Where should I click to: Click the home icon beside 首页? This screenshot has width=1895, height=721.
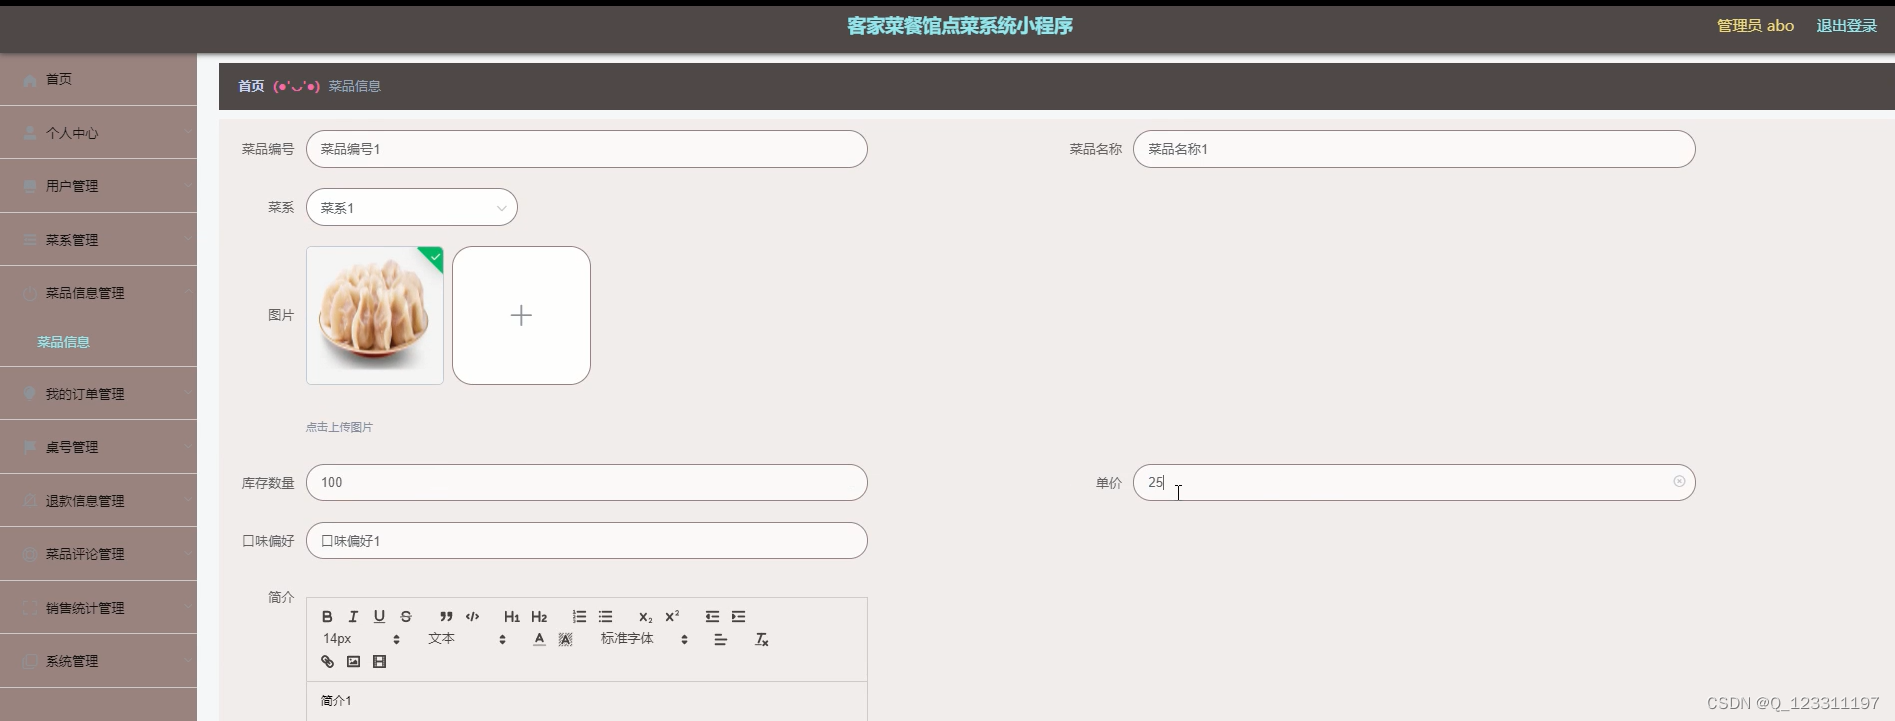[x=30, y=80]
